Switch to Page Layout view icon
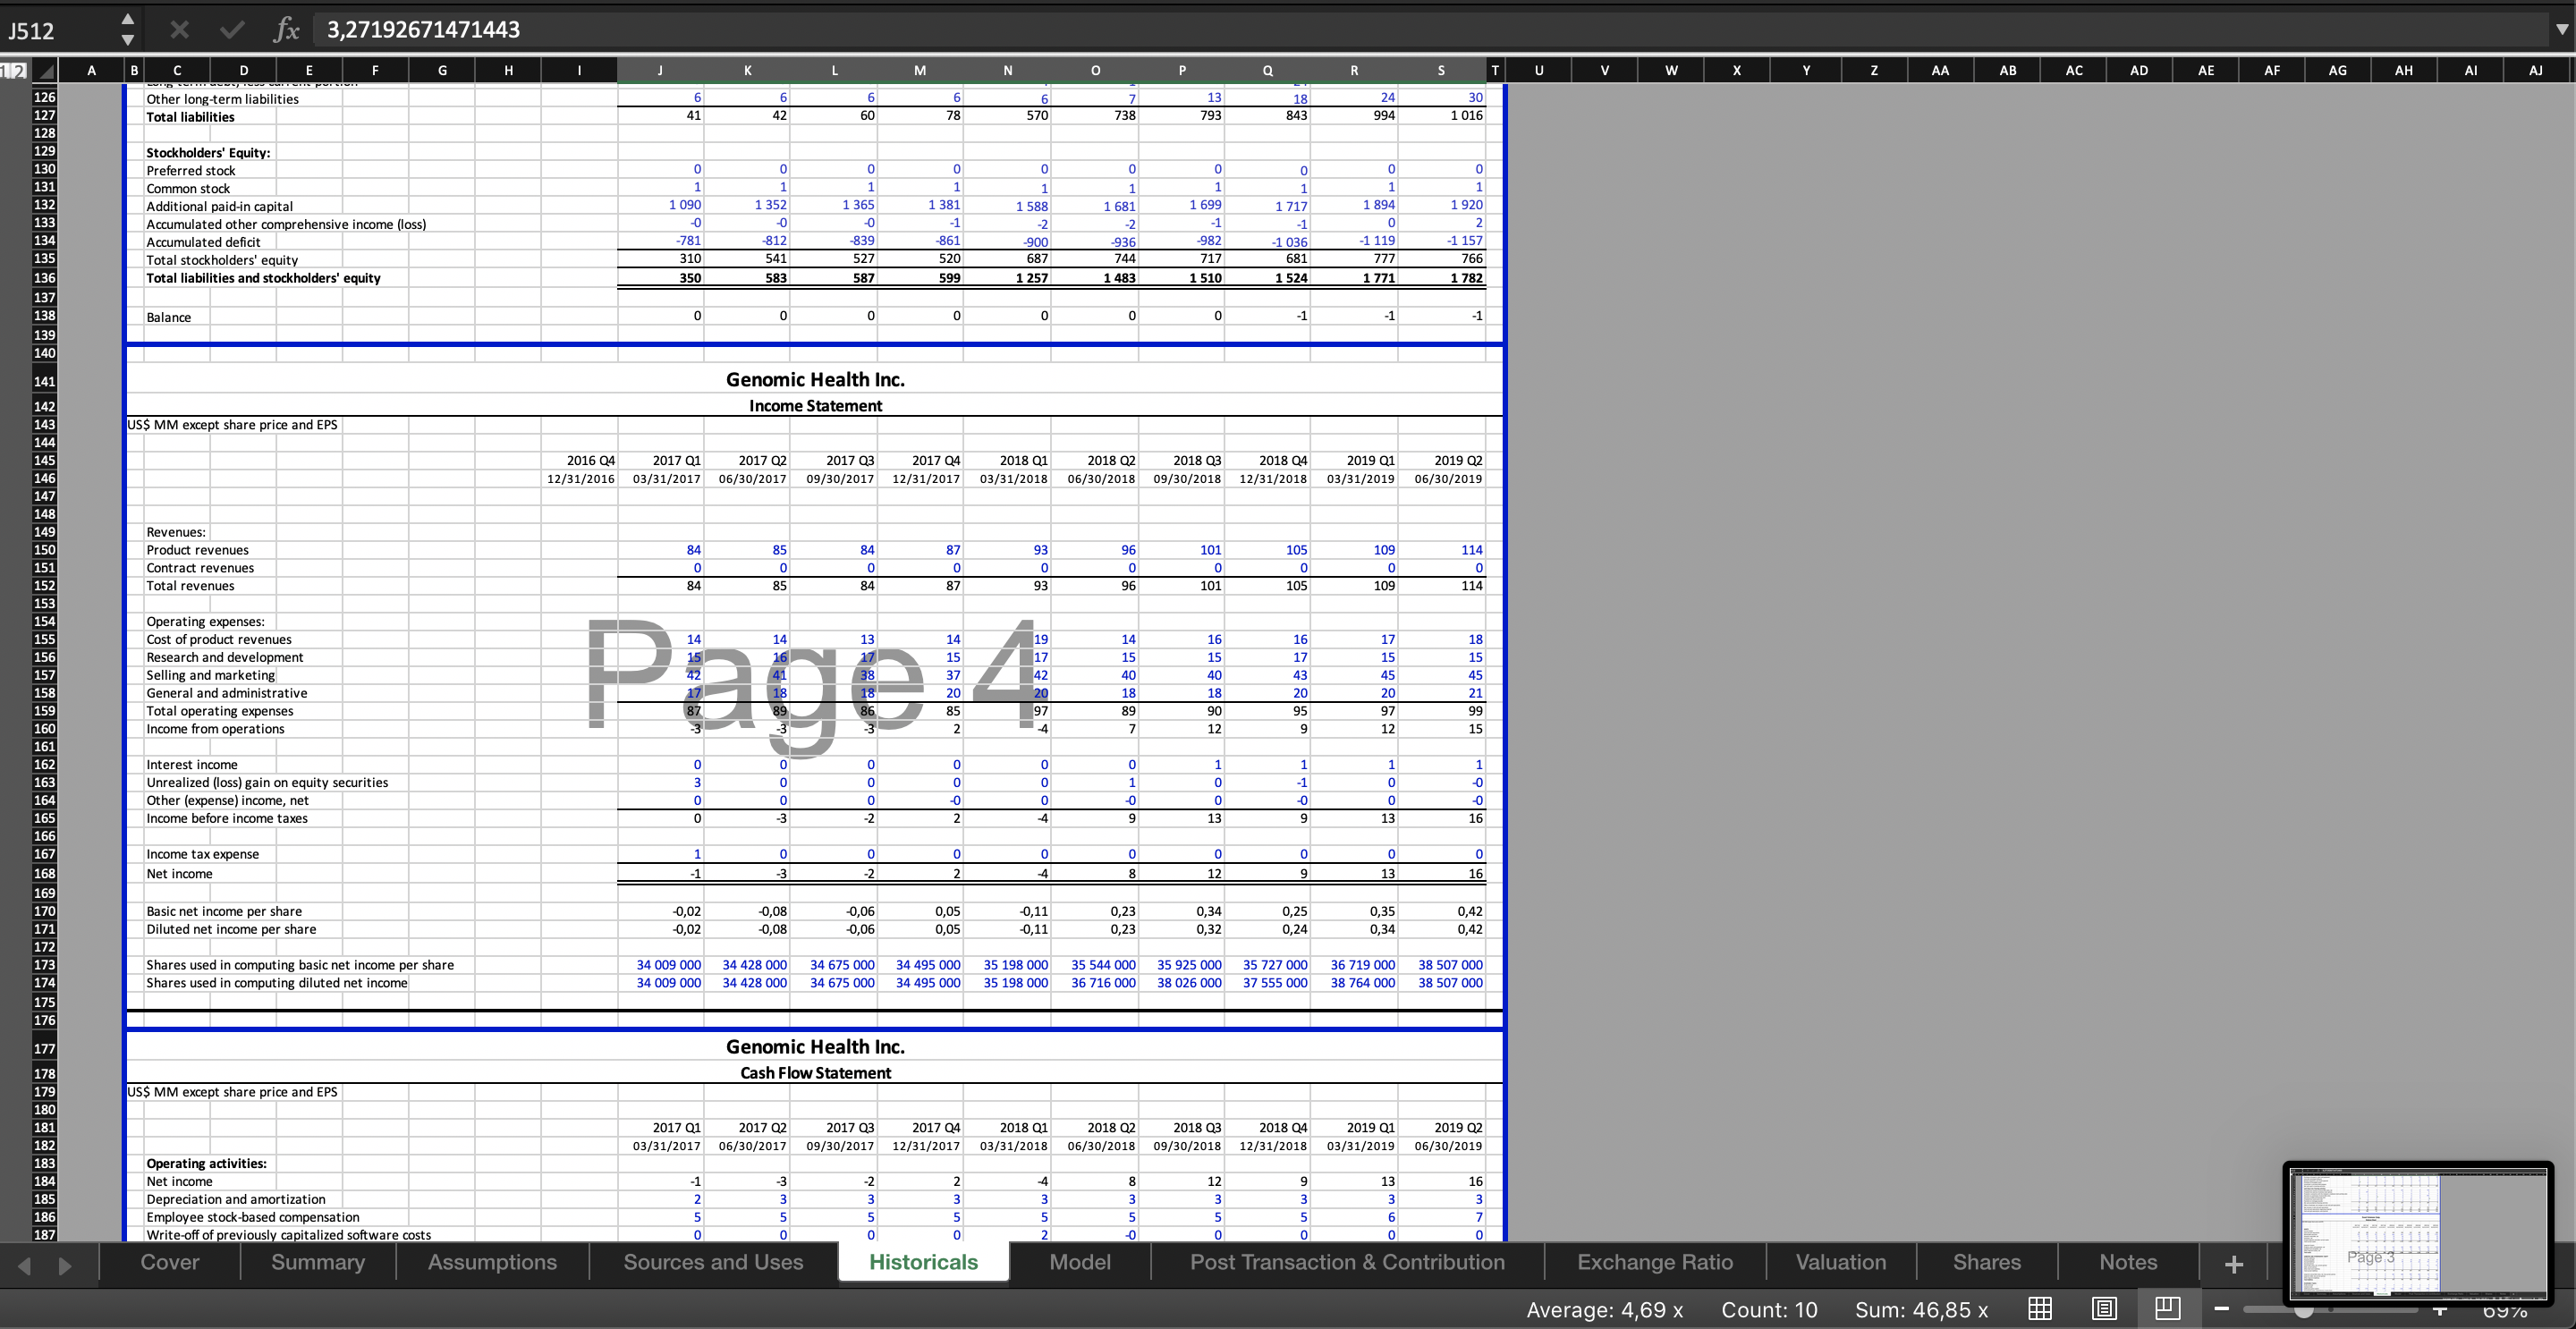Image resolution: width=2576 pixels, height=1329 pixels. coord(2104,1309)
